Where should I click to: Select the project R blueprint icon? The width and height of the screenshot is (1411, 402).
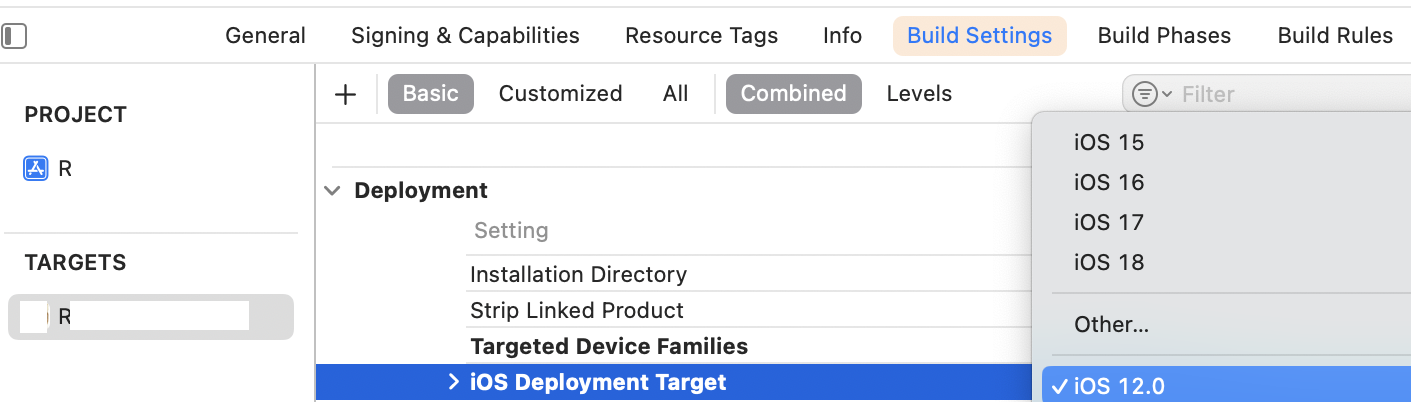(x=36, y=169)
